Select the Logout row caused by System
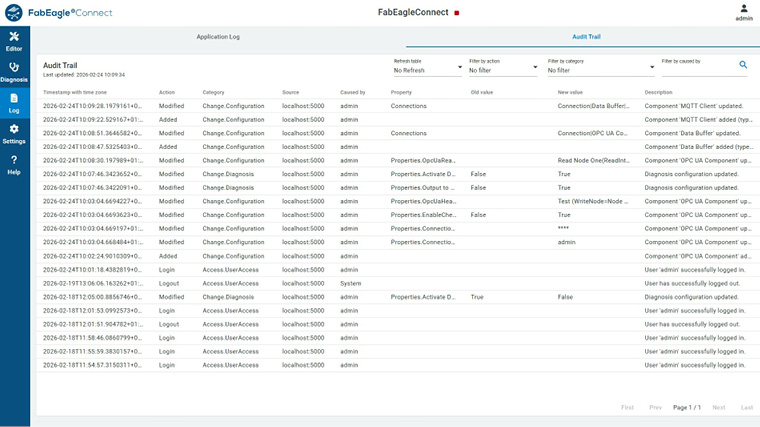760x427 pixels. 350,283
